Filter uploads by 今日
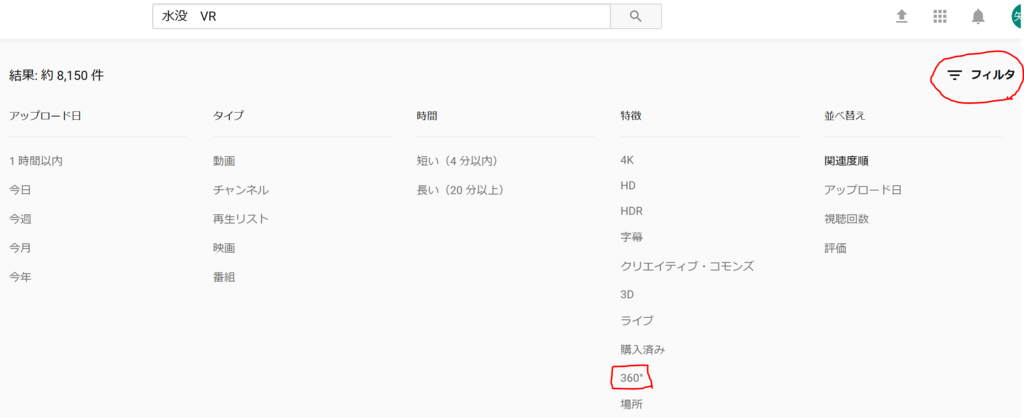Viewport: 1024px width, 418px height. (20, 190)
